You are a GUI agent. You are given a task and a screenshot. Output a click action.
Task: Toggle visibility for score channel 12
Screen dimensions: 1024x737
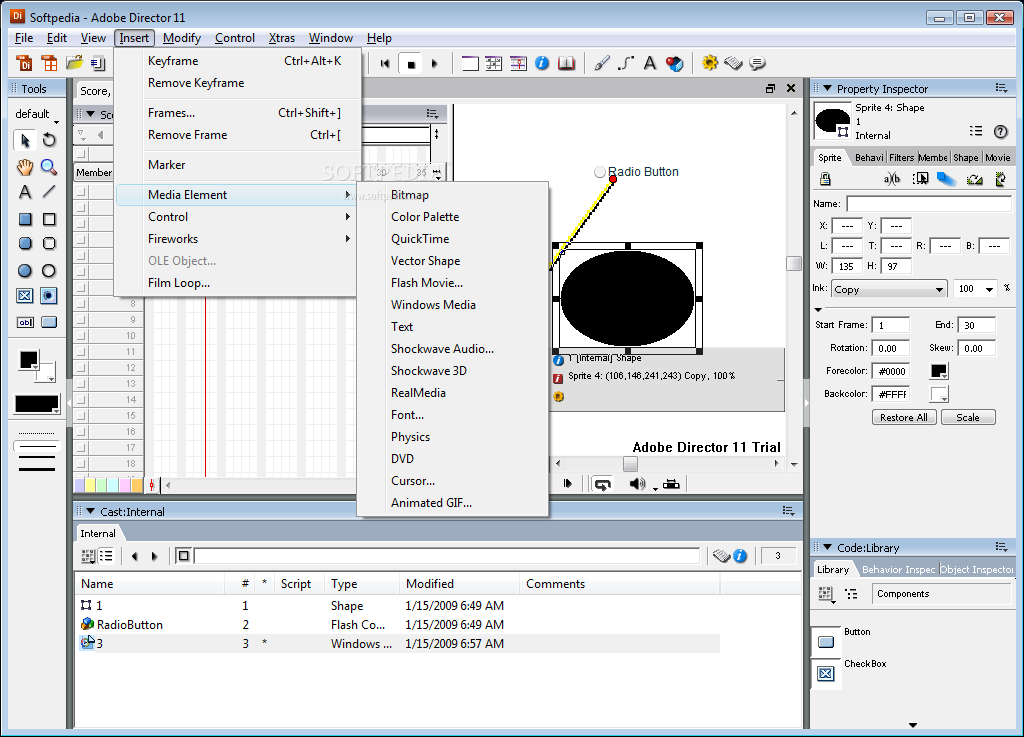(81, 368)
